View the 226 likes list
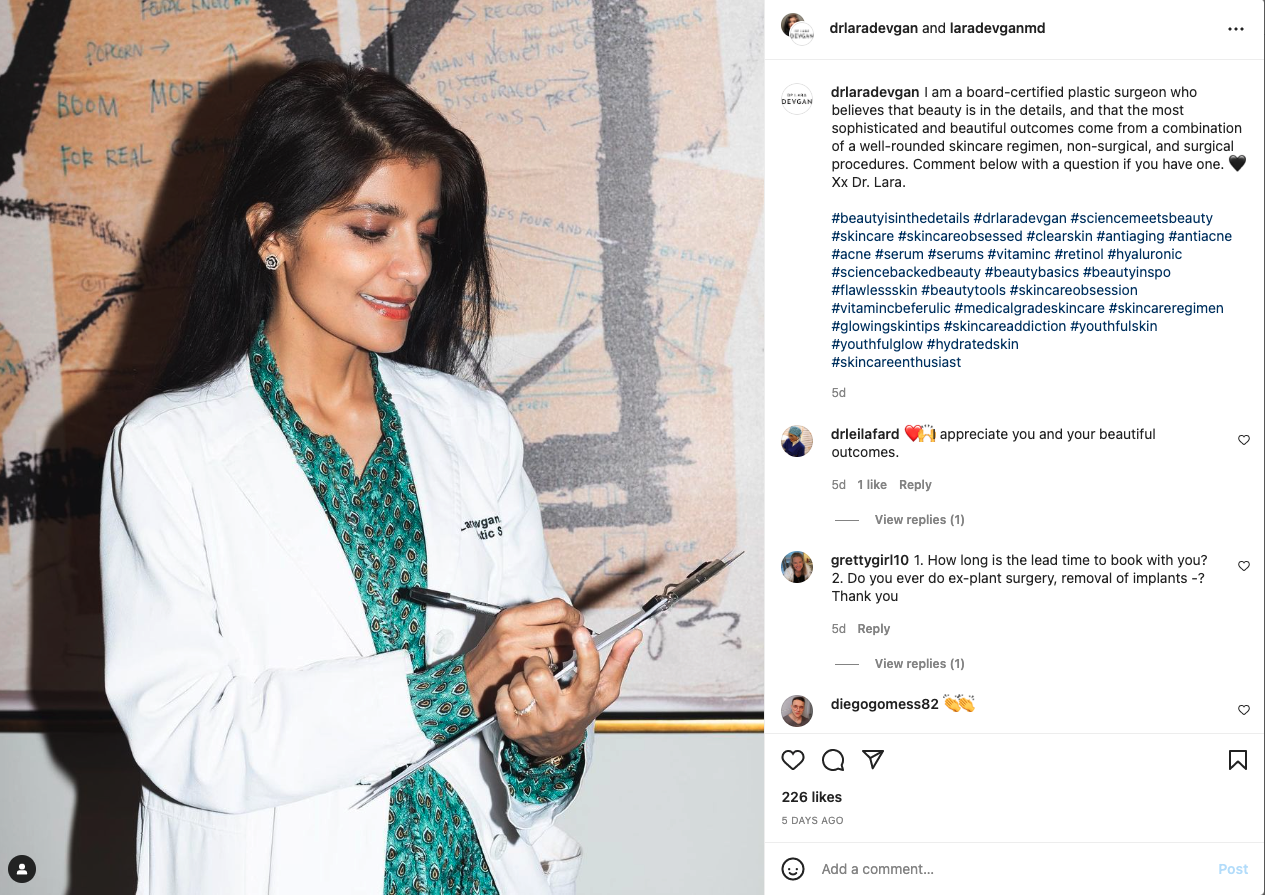 812,797
